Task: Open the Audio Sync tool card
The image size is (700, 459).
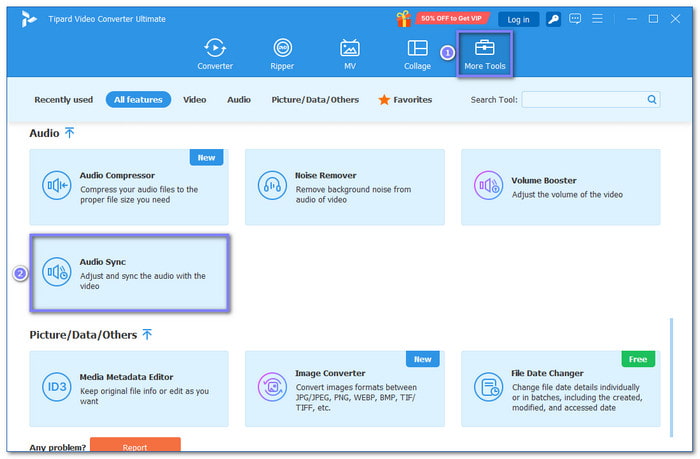Action: click(x=129, y=272)
